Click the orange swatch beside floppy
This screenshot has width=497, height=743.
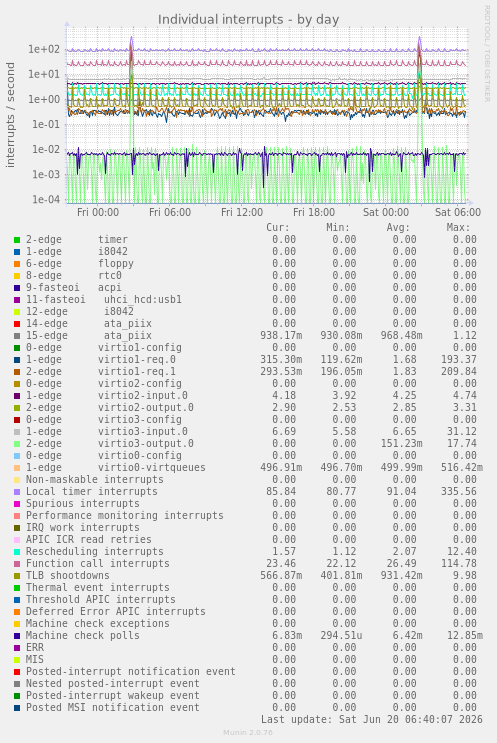tap(17, 264)
